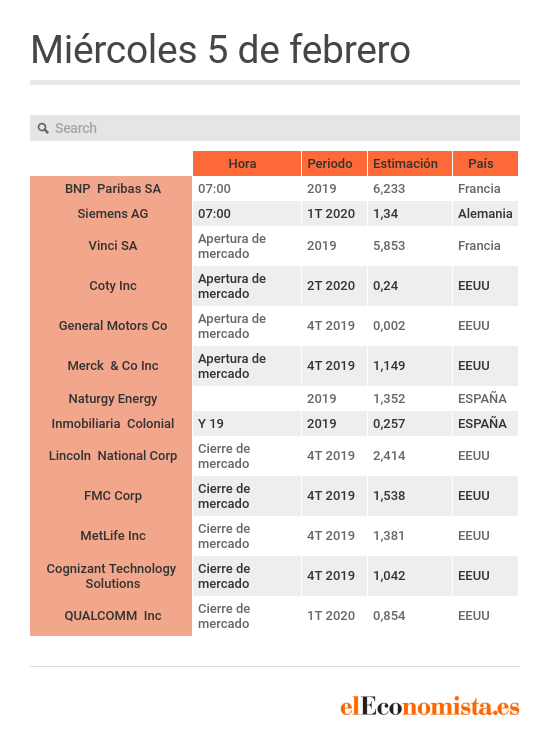The width and height of the screenshot is (550, 748).
Task: Select the QUALCOMM Inc row label
Action: pyautogui.click(x=111, y=616)
